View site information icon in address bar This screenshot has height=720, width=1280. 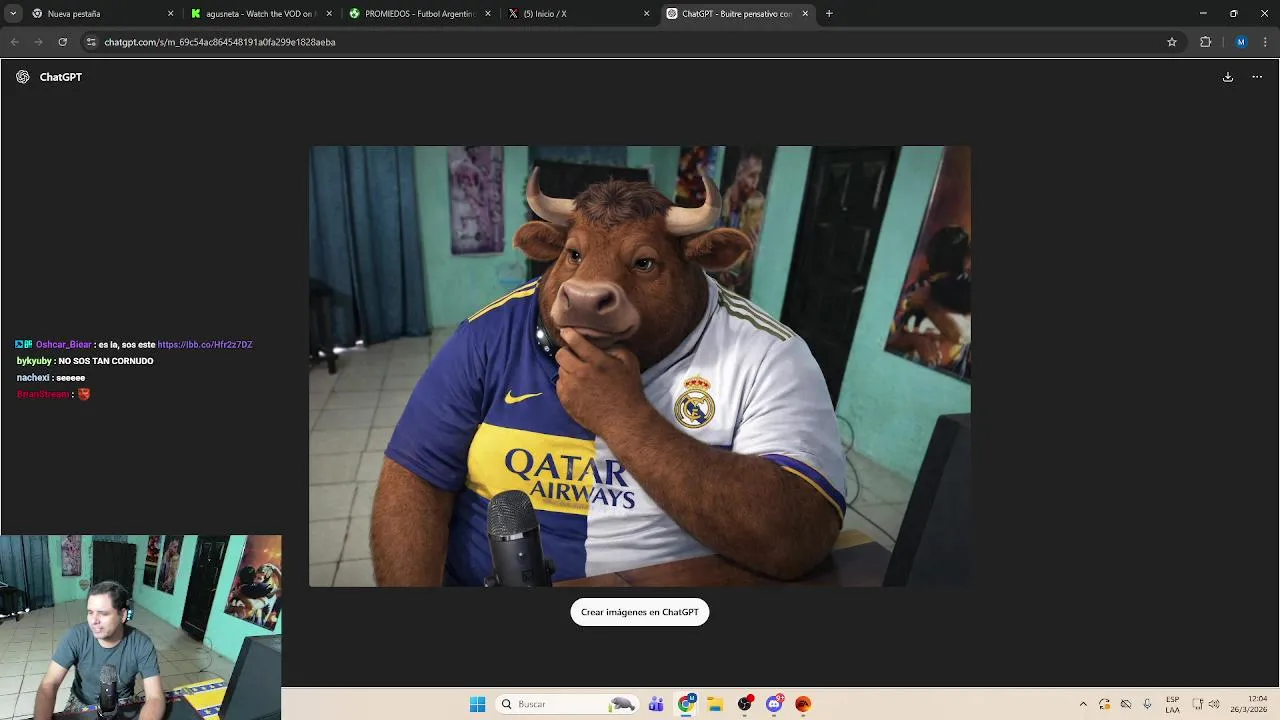tap(91, 42)
